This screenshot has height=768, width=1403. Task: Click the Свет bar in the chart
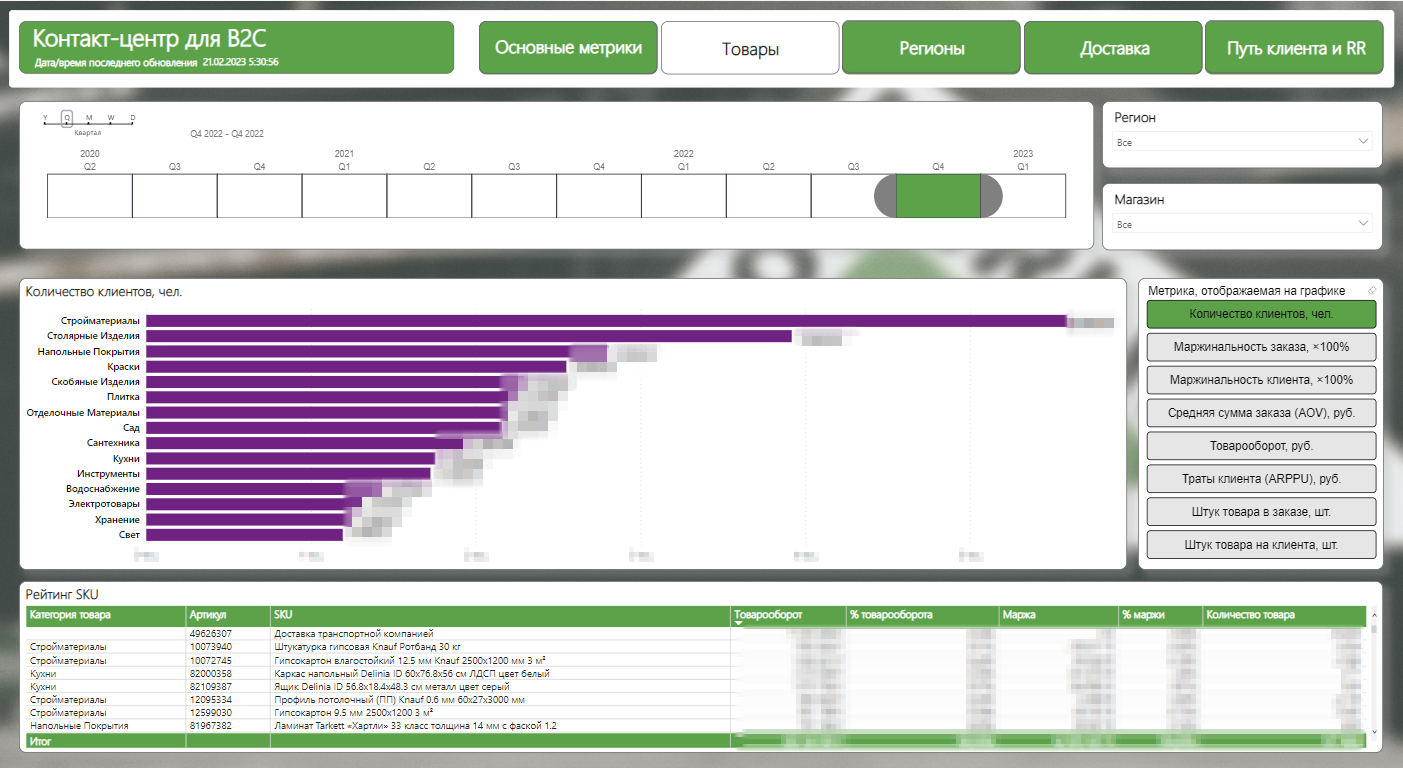pos(244,535)
